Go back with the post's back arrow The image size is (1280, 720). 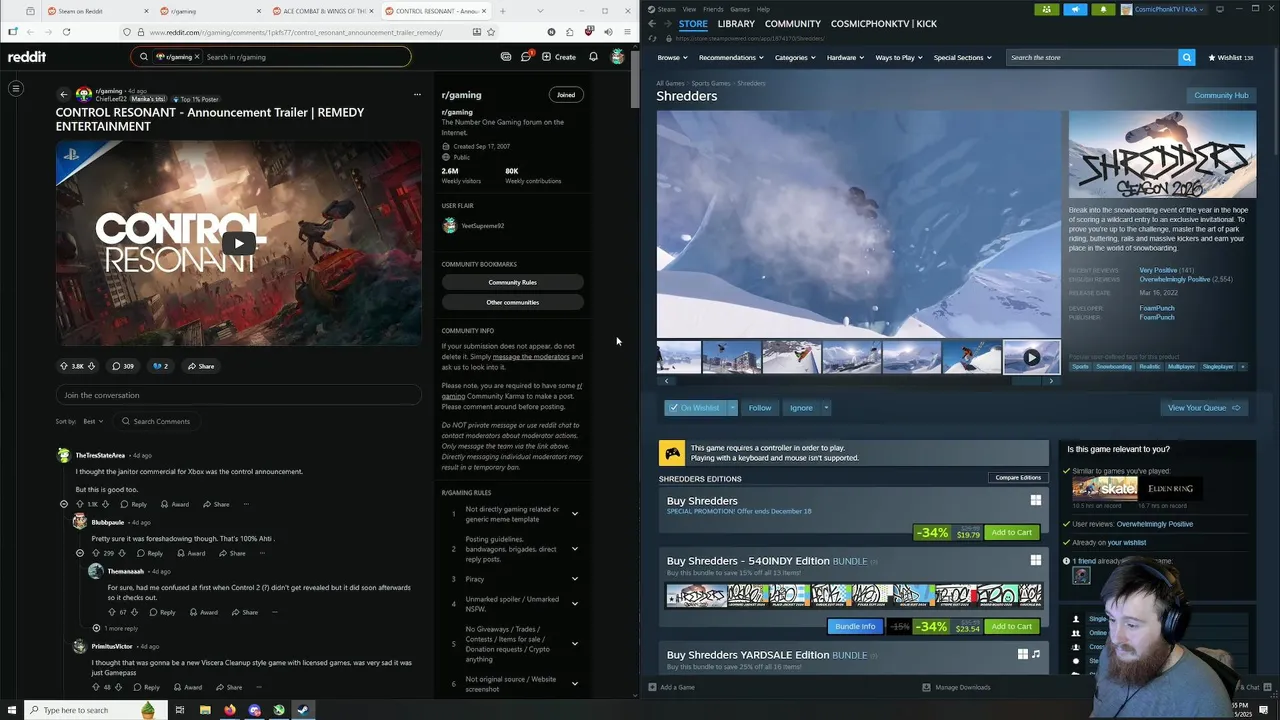click(64, 95)
